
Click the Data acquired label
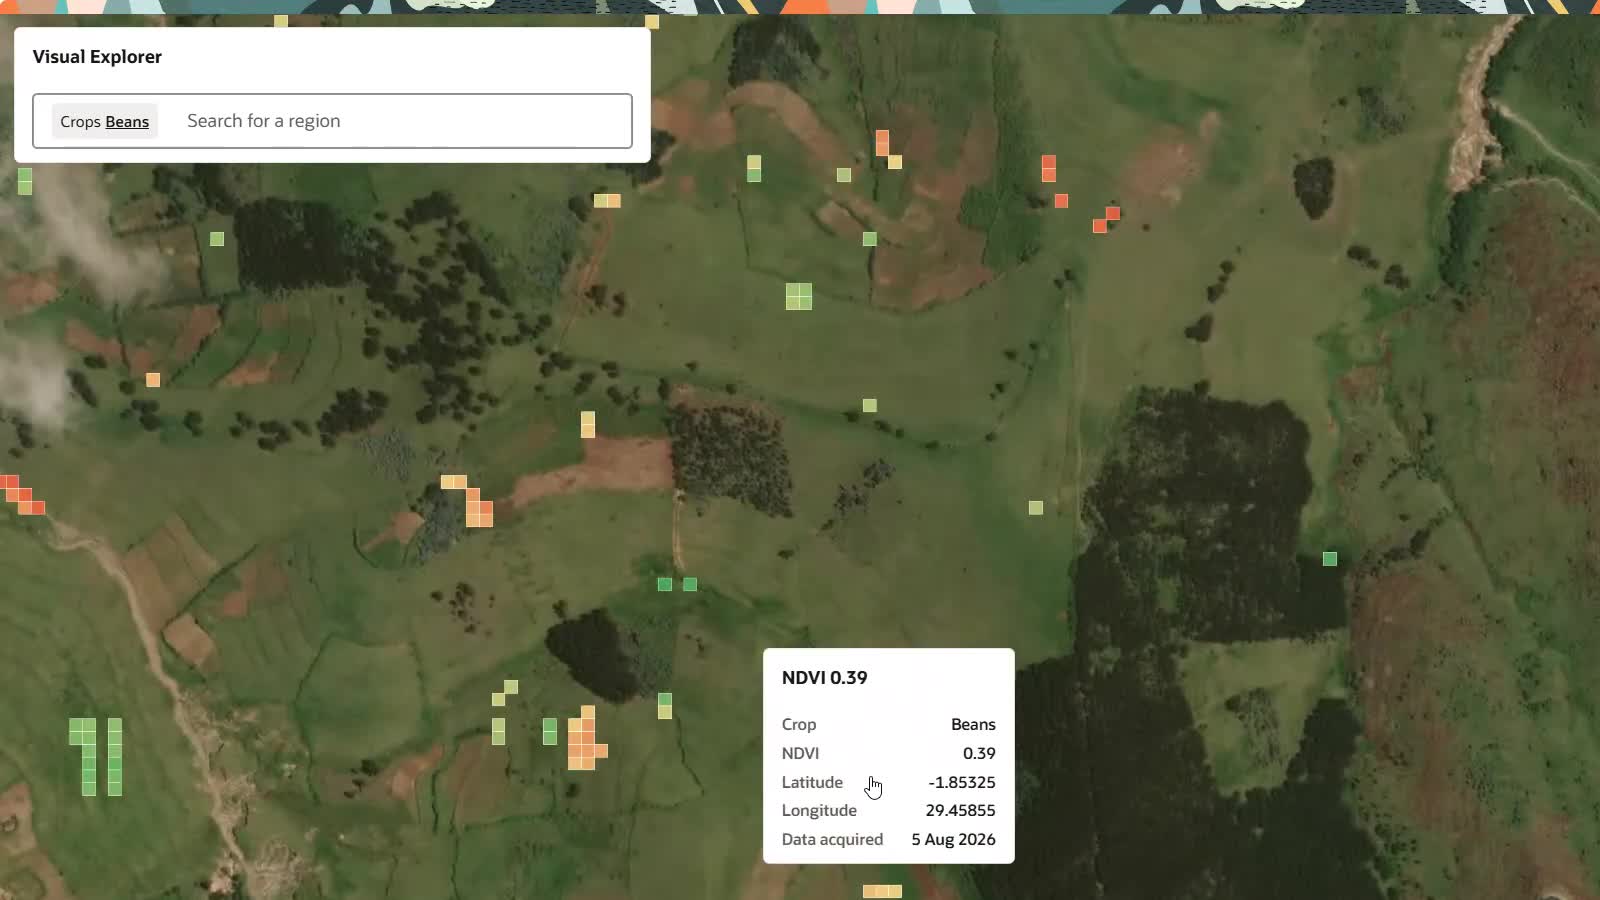click(832, 839)
